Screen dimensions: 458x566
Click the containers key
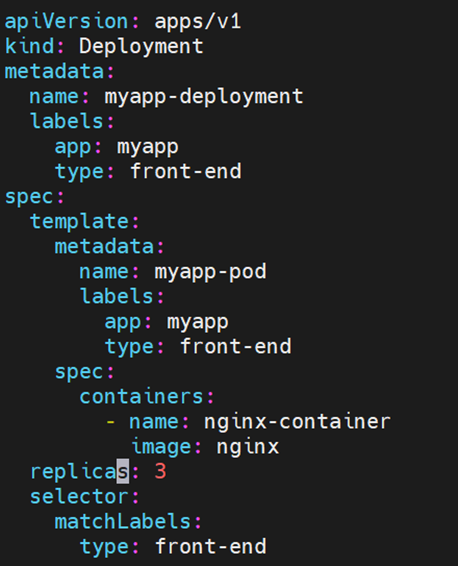click(141, 397)
